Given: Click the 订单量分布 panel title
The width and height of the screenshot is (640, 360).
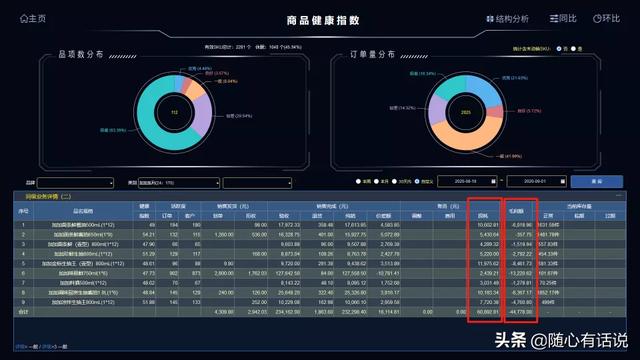Looking at the screenshot, I should (x=372, y=54).
